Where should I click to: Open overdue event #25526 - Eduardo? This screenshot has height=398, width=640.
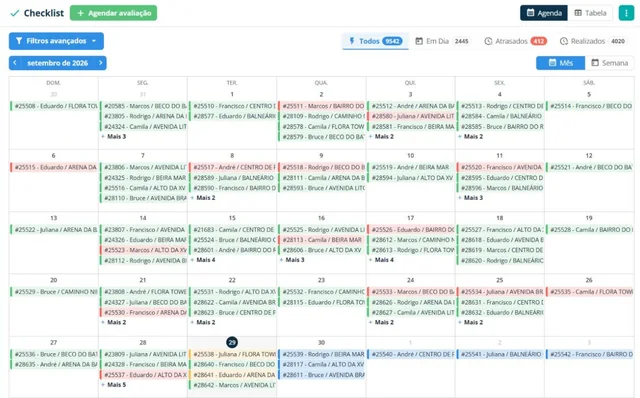(411, 230)
